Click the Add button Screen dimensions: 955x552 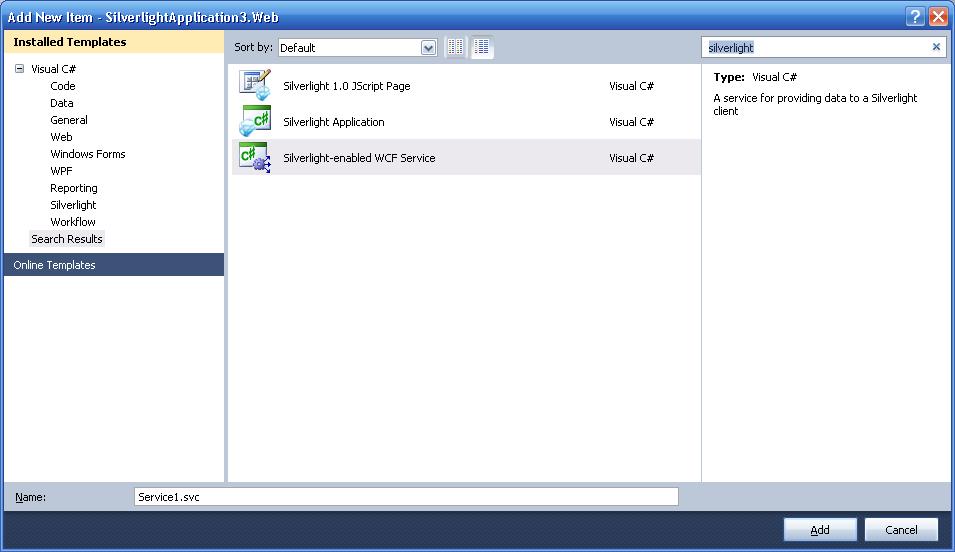point(820,530)
